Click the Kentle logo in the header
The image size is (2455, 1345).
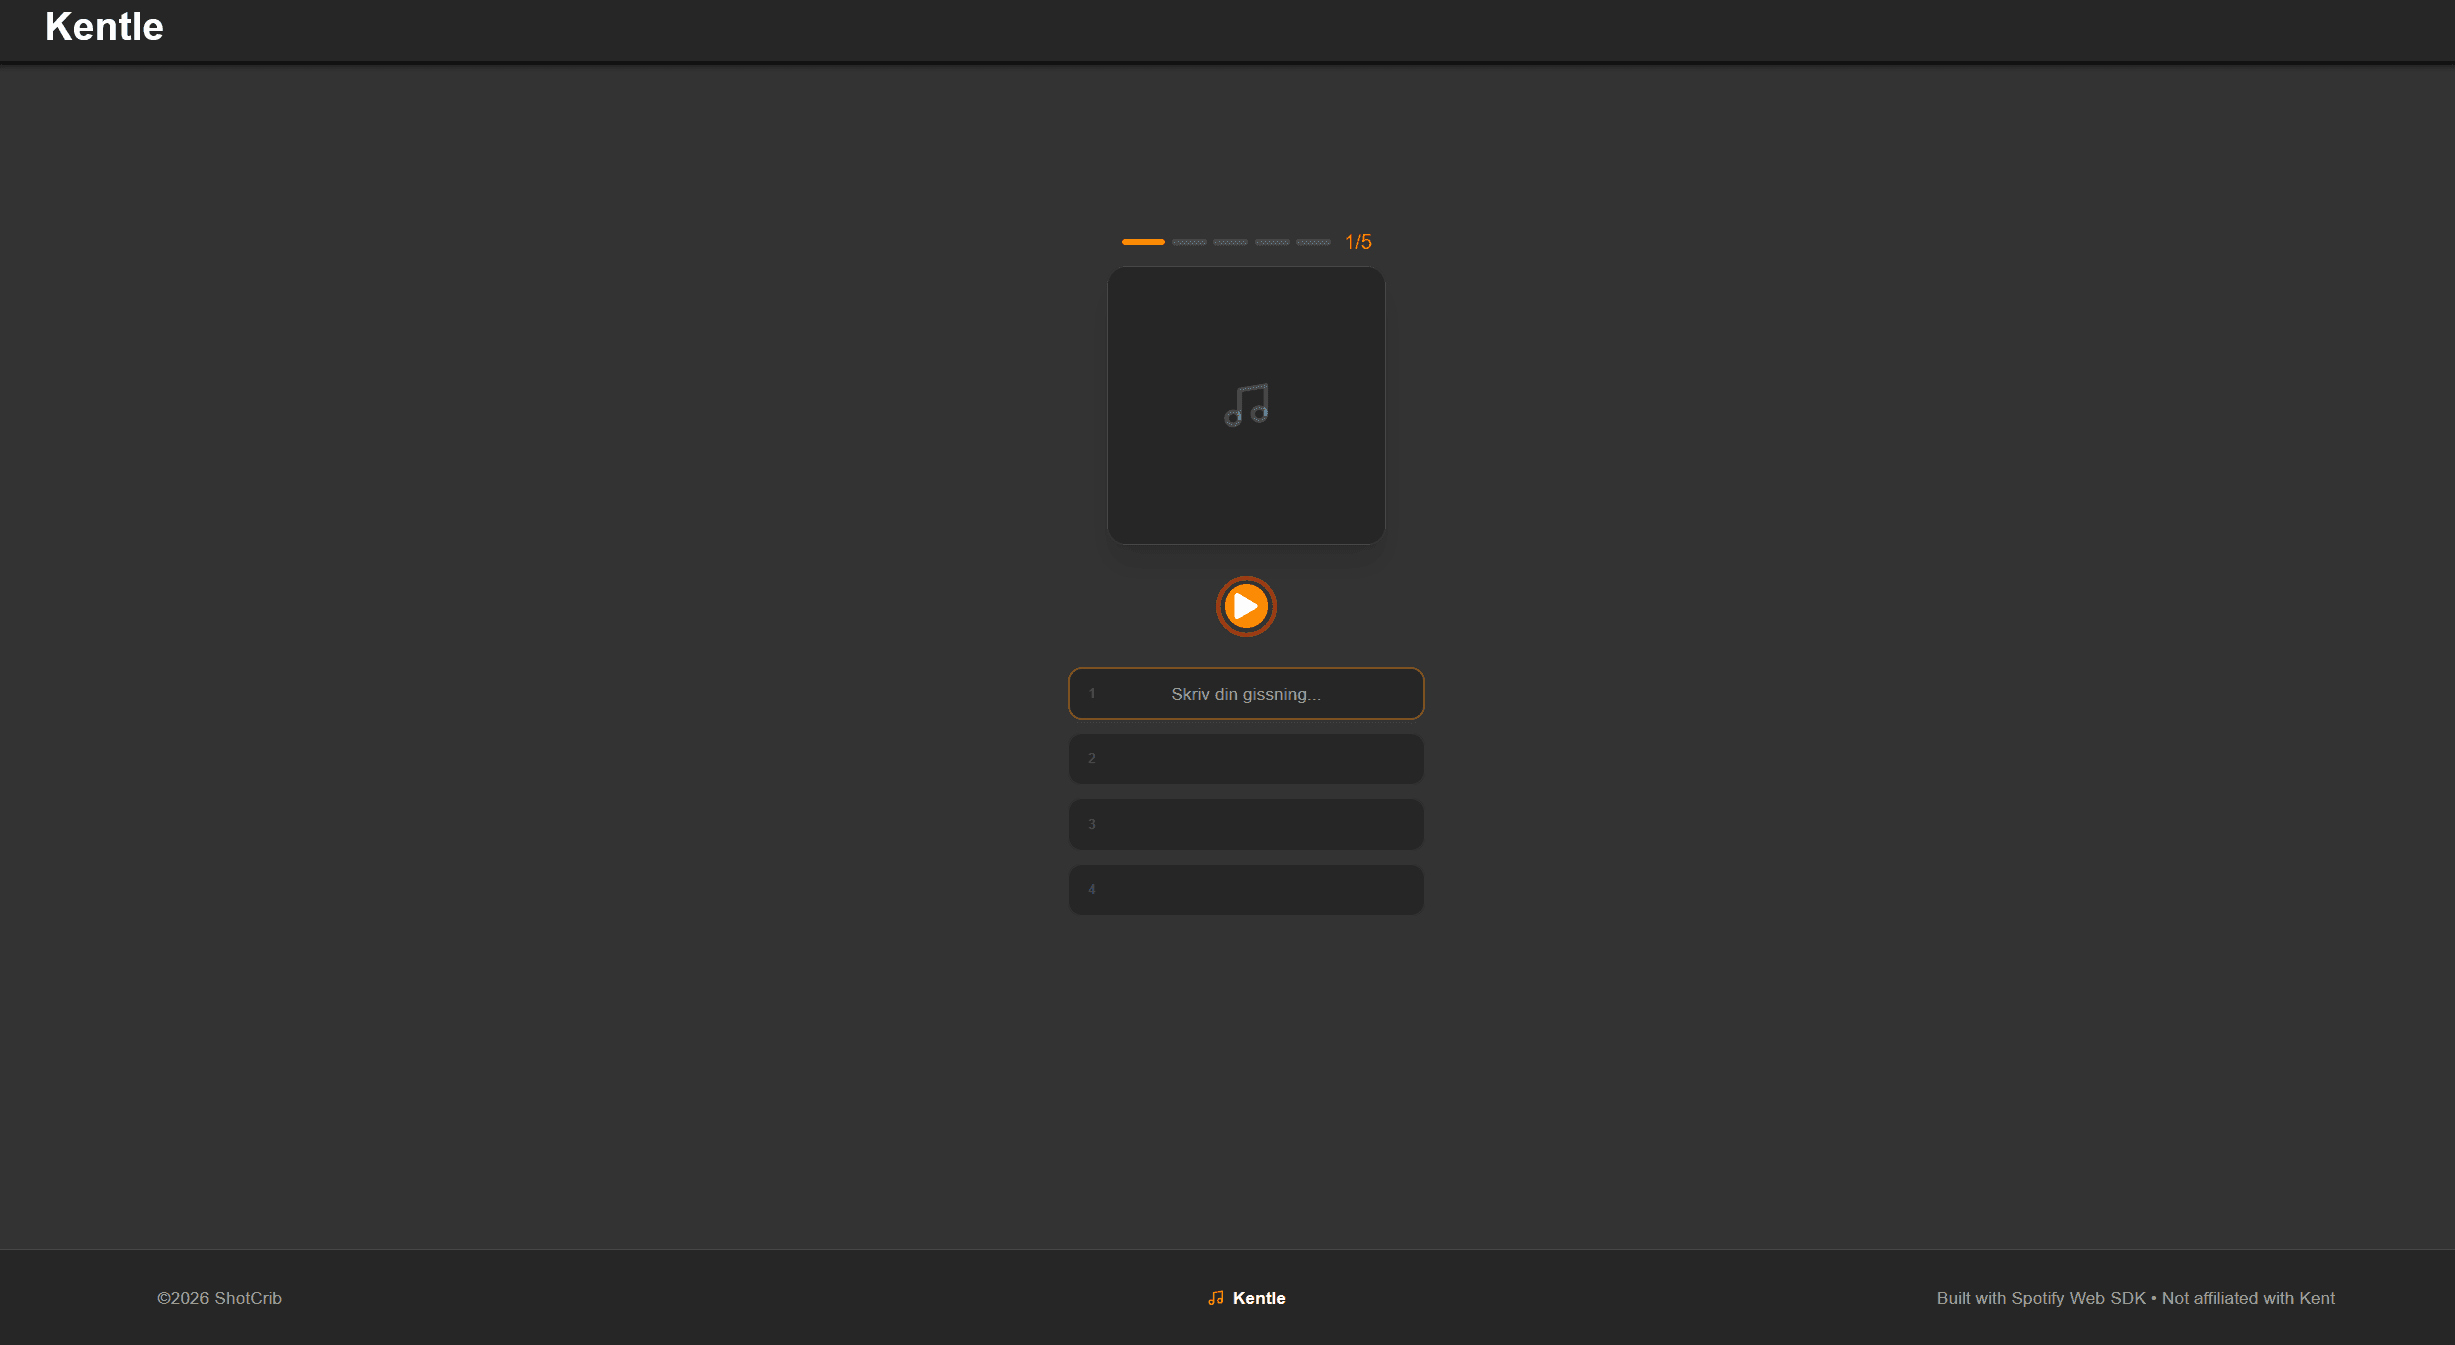coord(104,27)
